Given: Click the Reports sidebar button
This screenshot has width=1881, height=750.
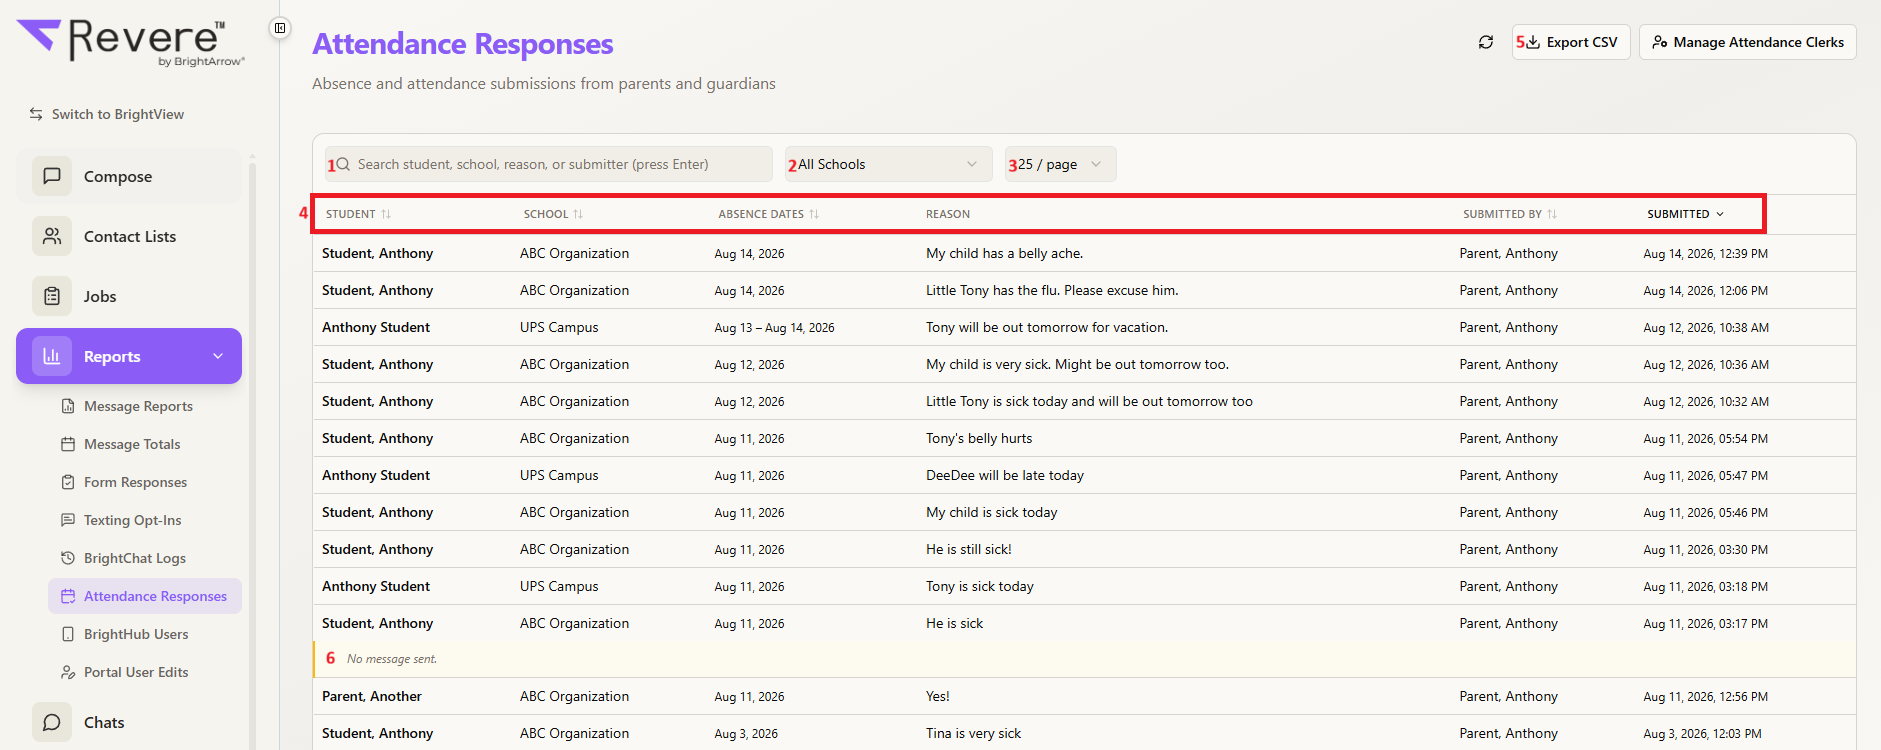Looking at the screenshot, I should 129,356.
